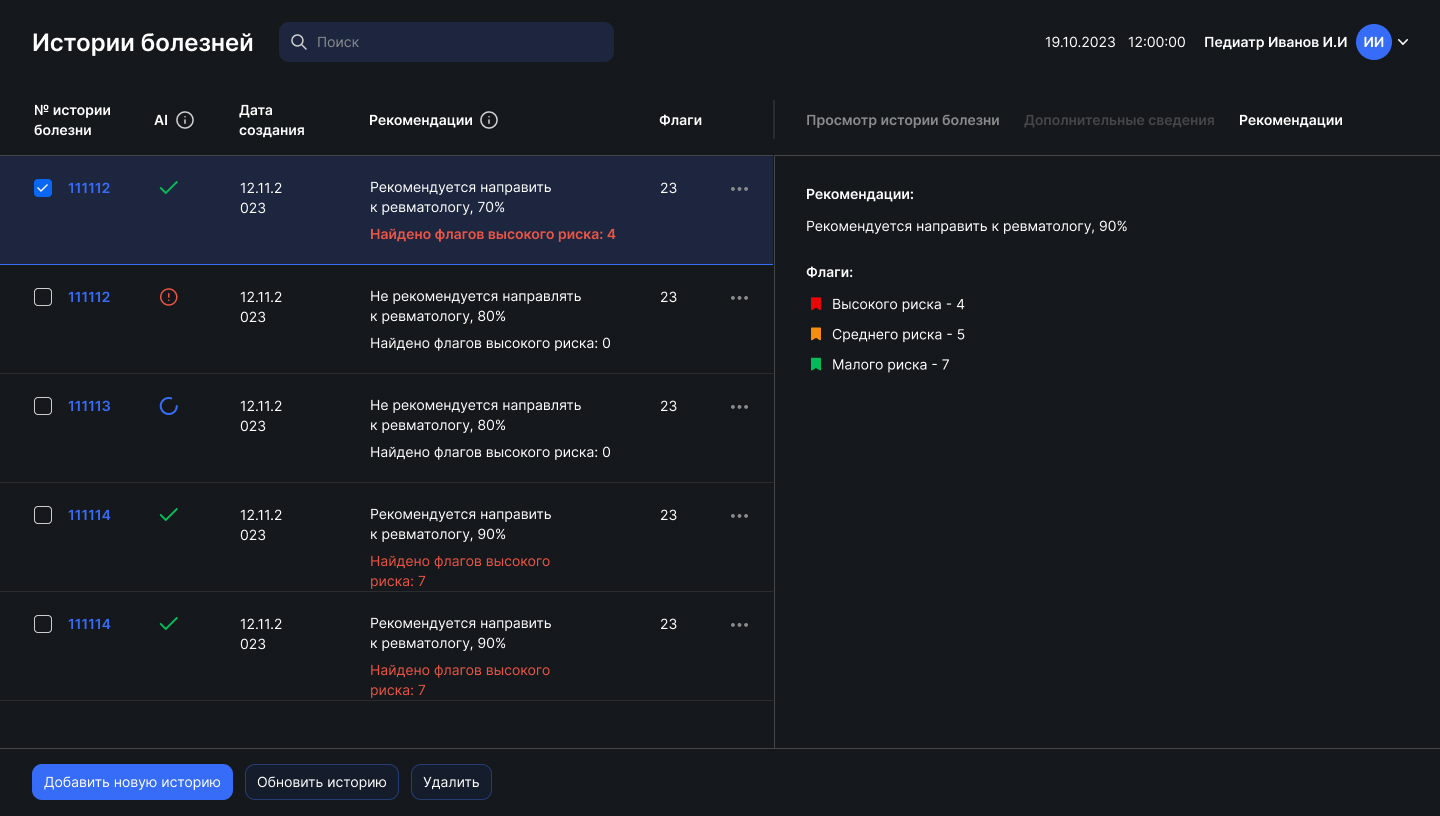Click the red warning status icon

tap(169, 297)
